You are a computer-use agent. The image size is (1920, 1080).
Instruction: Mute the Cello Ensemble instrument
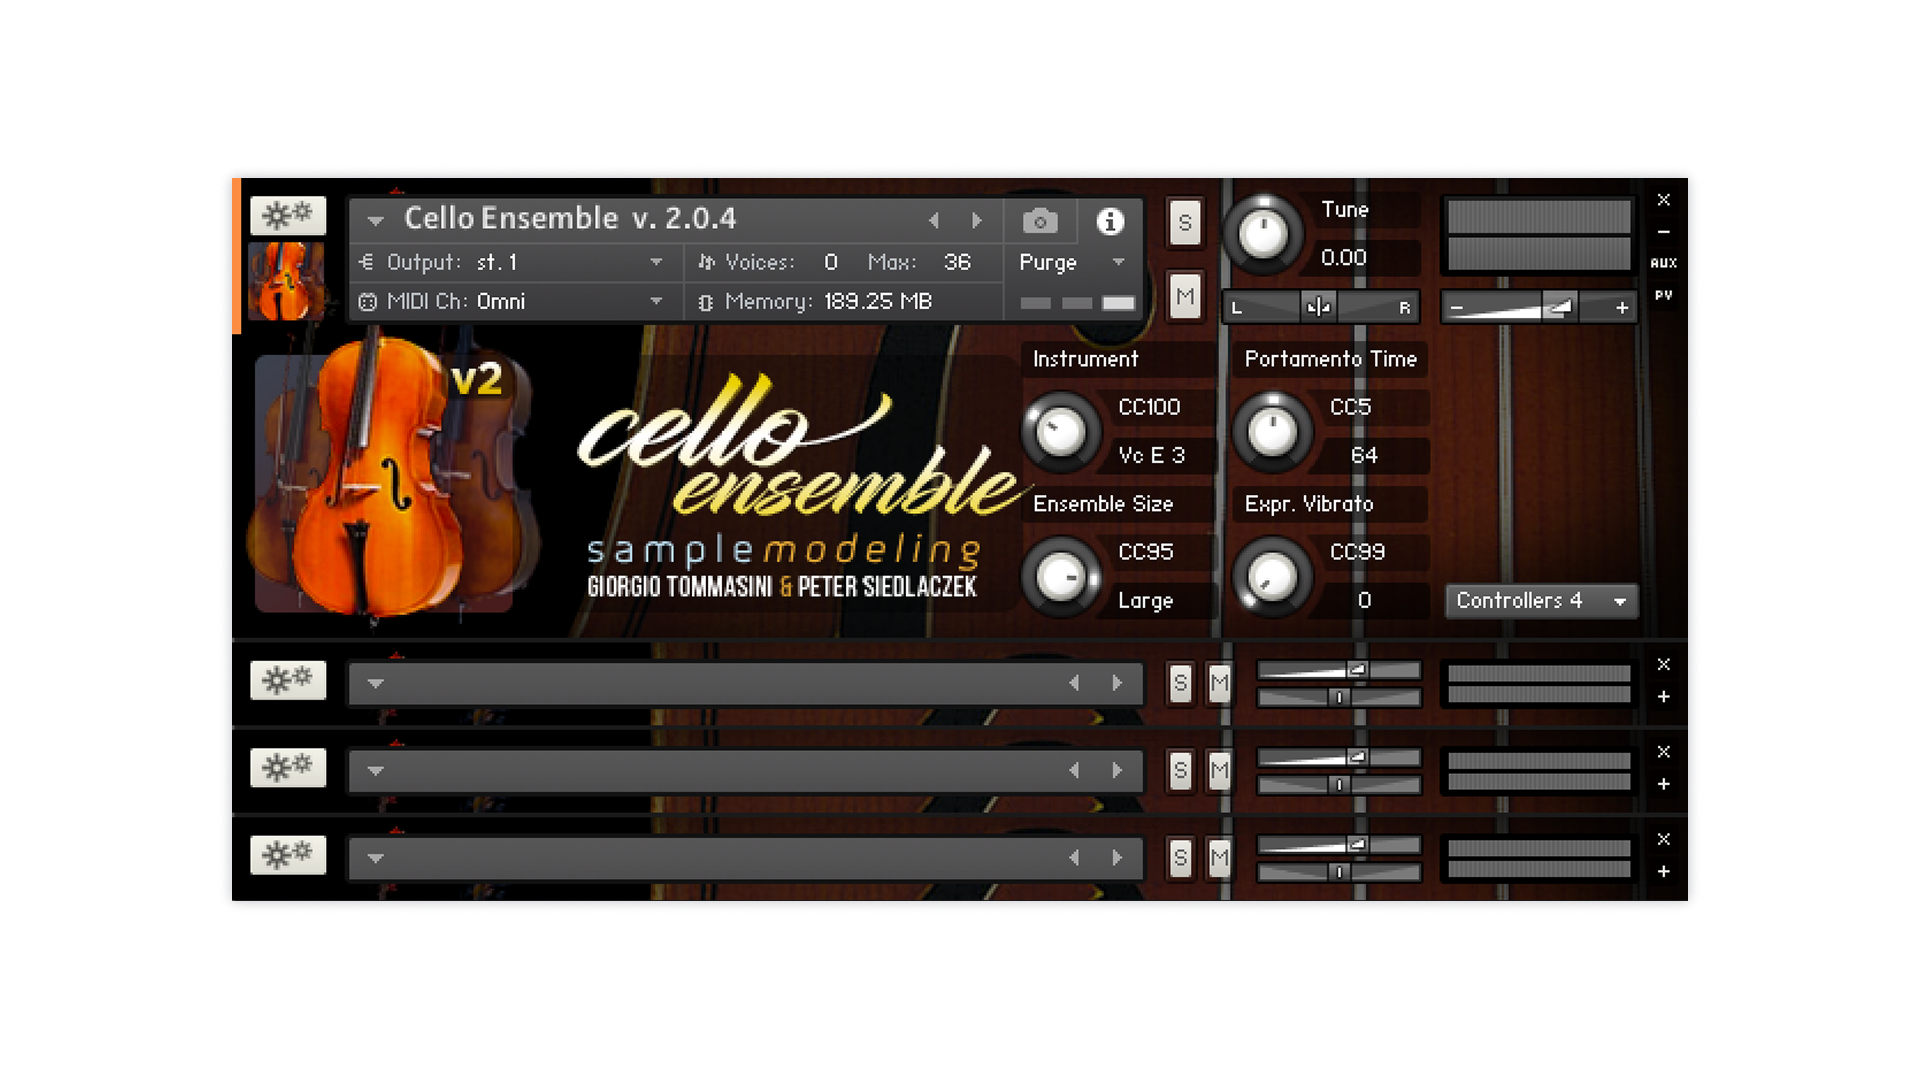click(x=1184, y=296)
